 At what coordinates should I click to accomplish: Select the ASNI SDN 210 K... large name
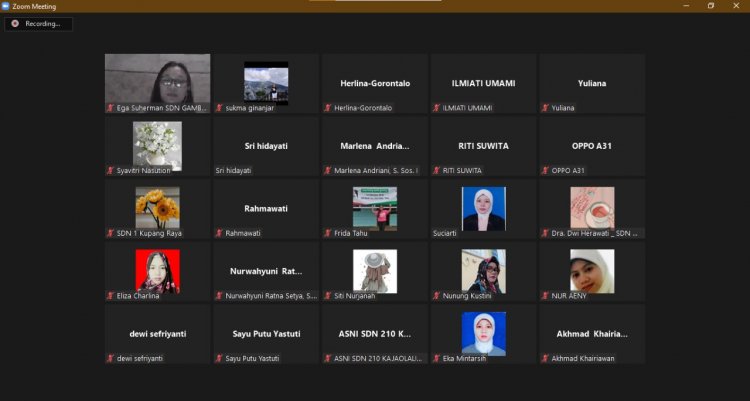[375, 334]
